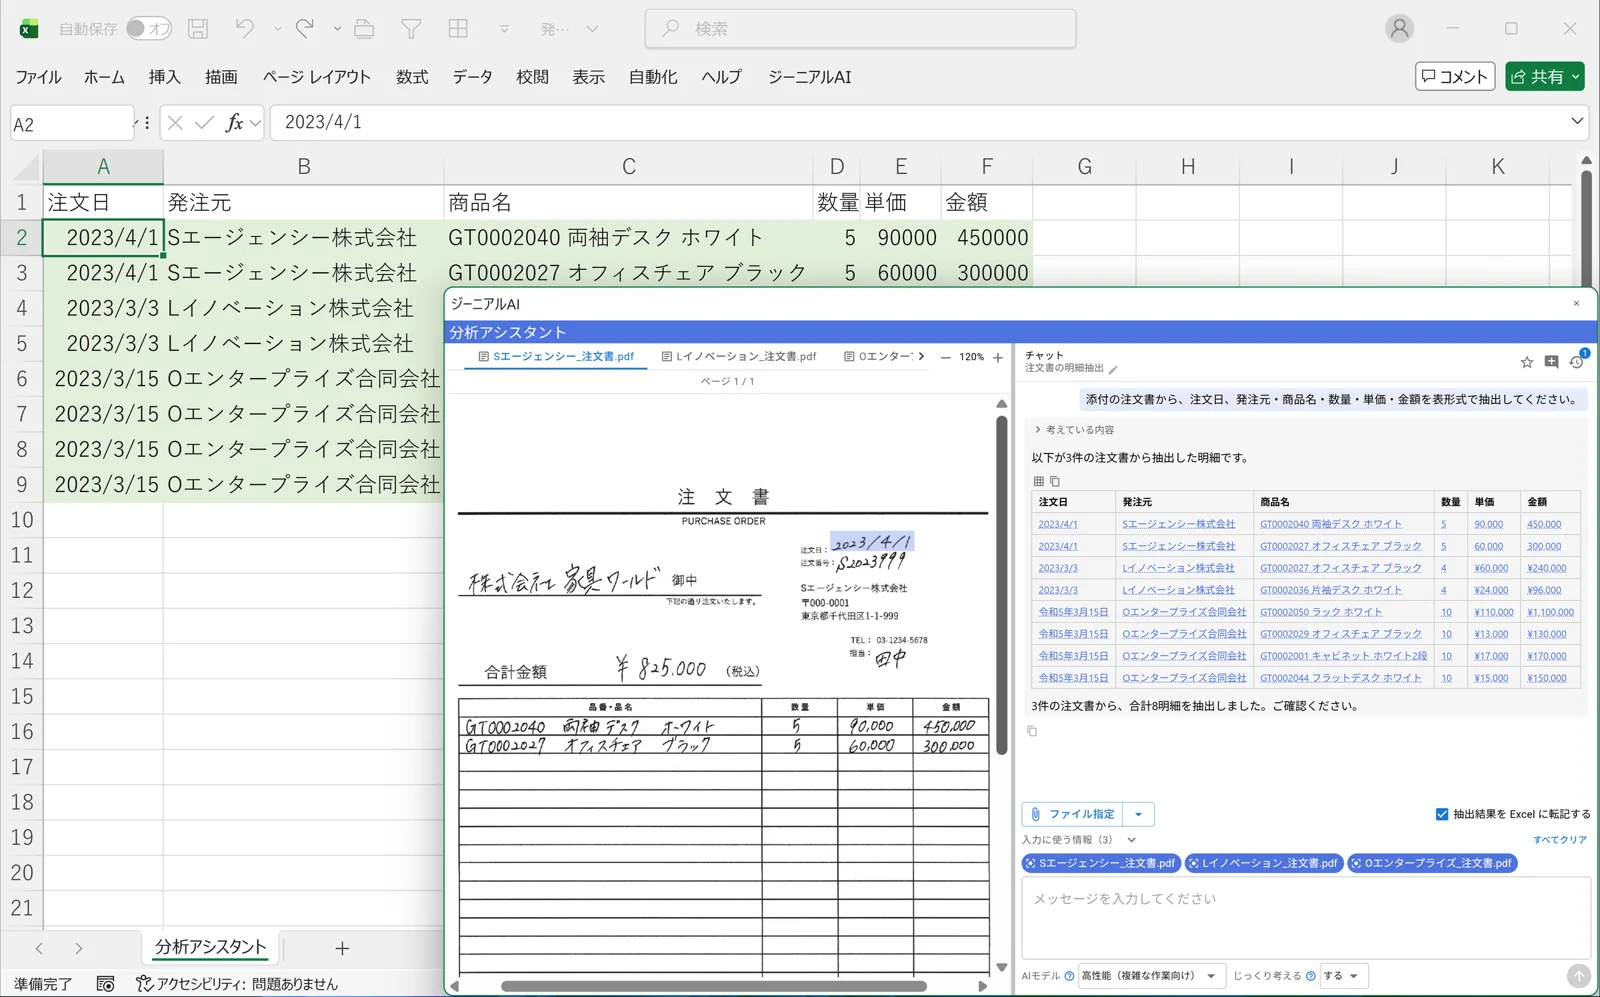Click help icon next to AIモデル
The height and width of the screenshot is (997, 1600).
point(1069,976)
